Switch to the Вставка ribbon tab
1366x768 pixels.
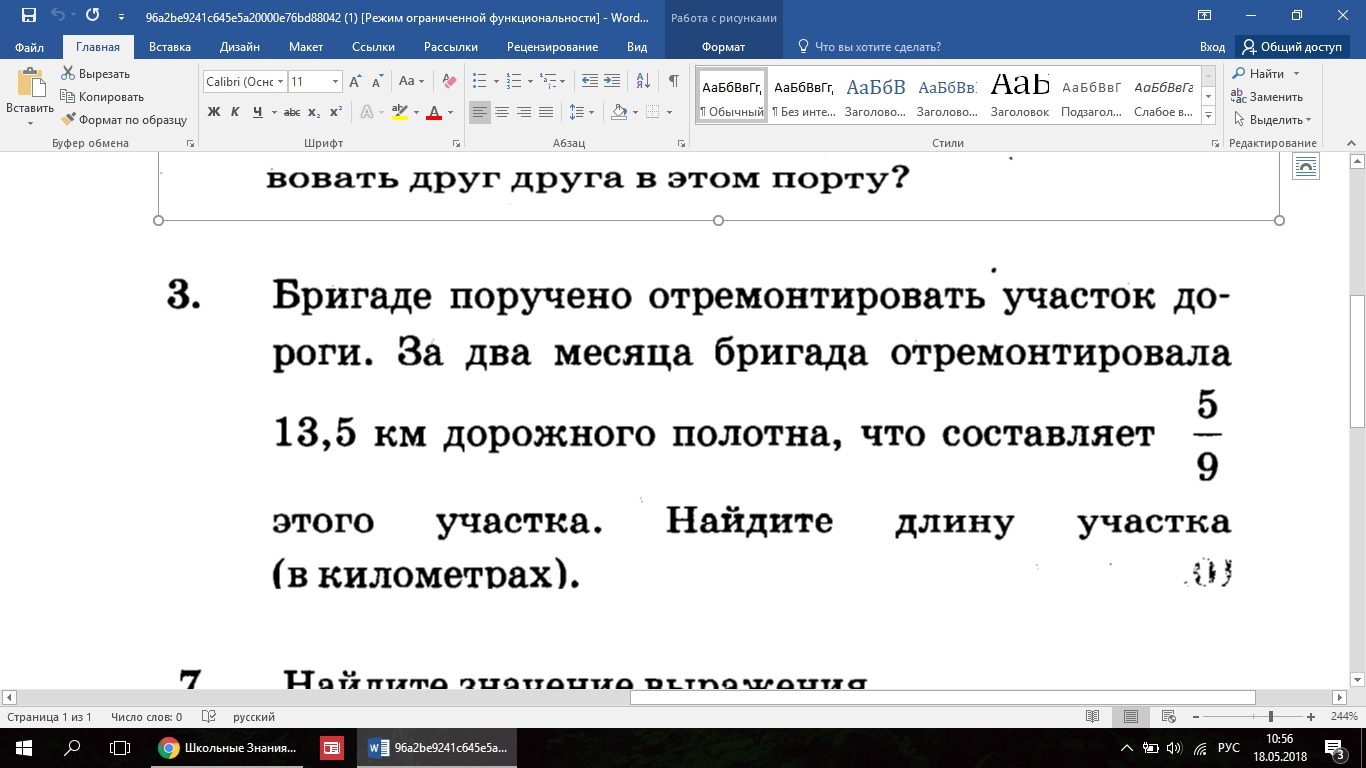(170, 47)
